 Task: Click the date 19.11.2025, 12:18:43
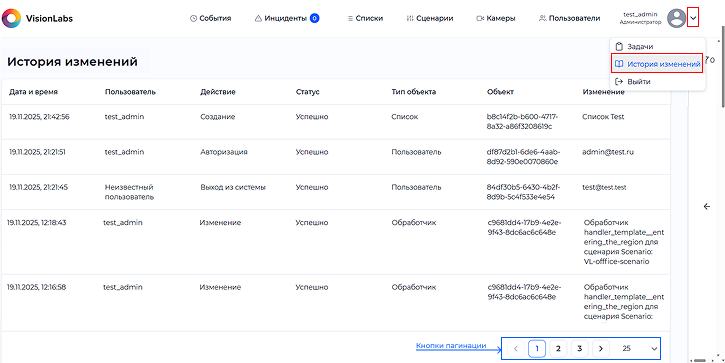click(37, 222)
